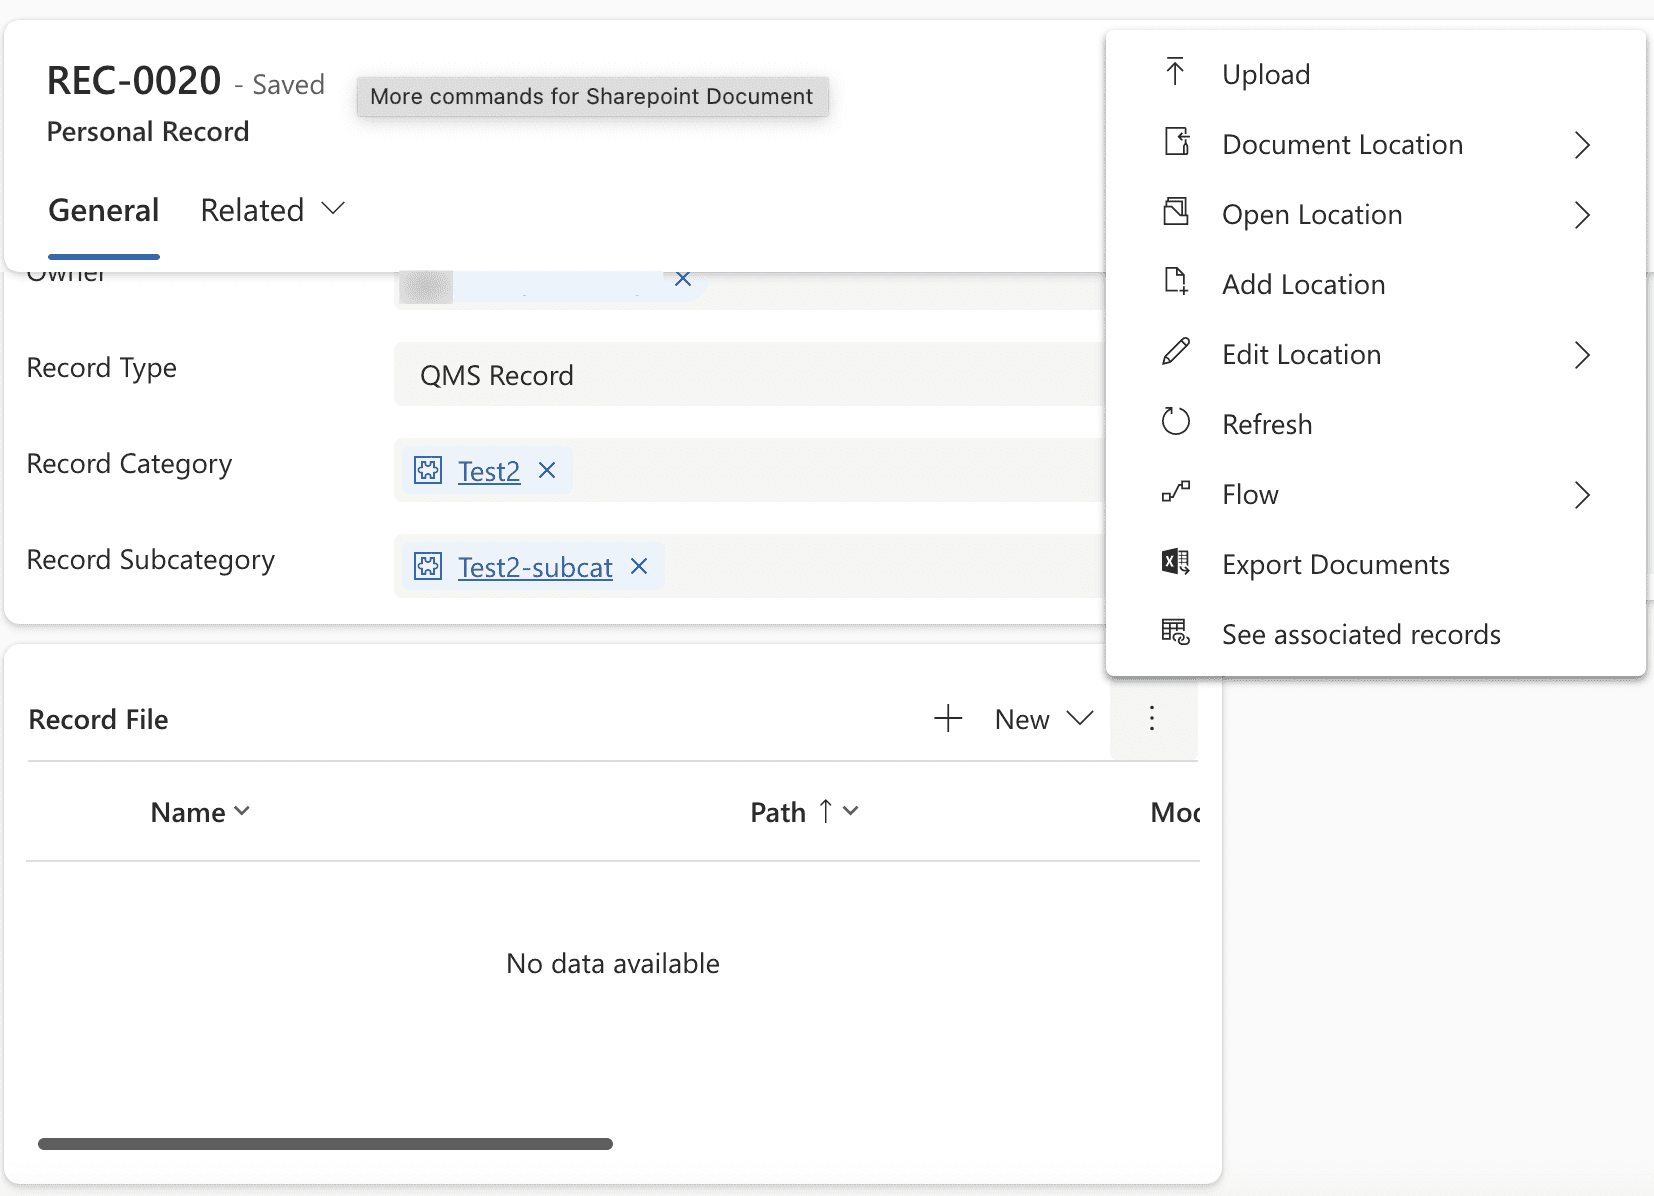
Task: Select Refresh from the menu
Action: [1376, 424]
